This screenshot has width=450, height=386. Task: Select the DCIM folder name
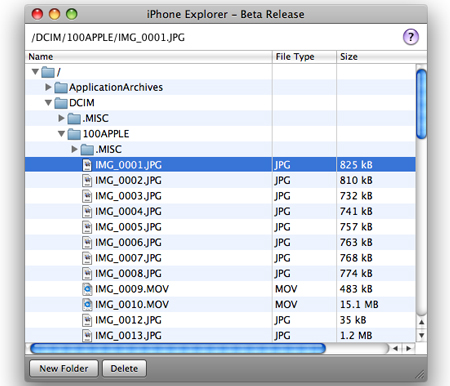(82, 103)
